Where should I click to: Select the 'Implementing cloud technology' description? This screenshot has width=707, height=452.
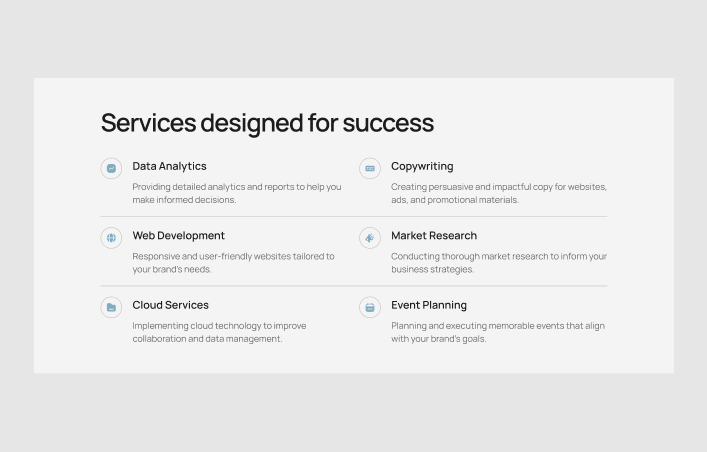(x=219, y=332)
